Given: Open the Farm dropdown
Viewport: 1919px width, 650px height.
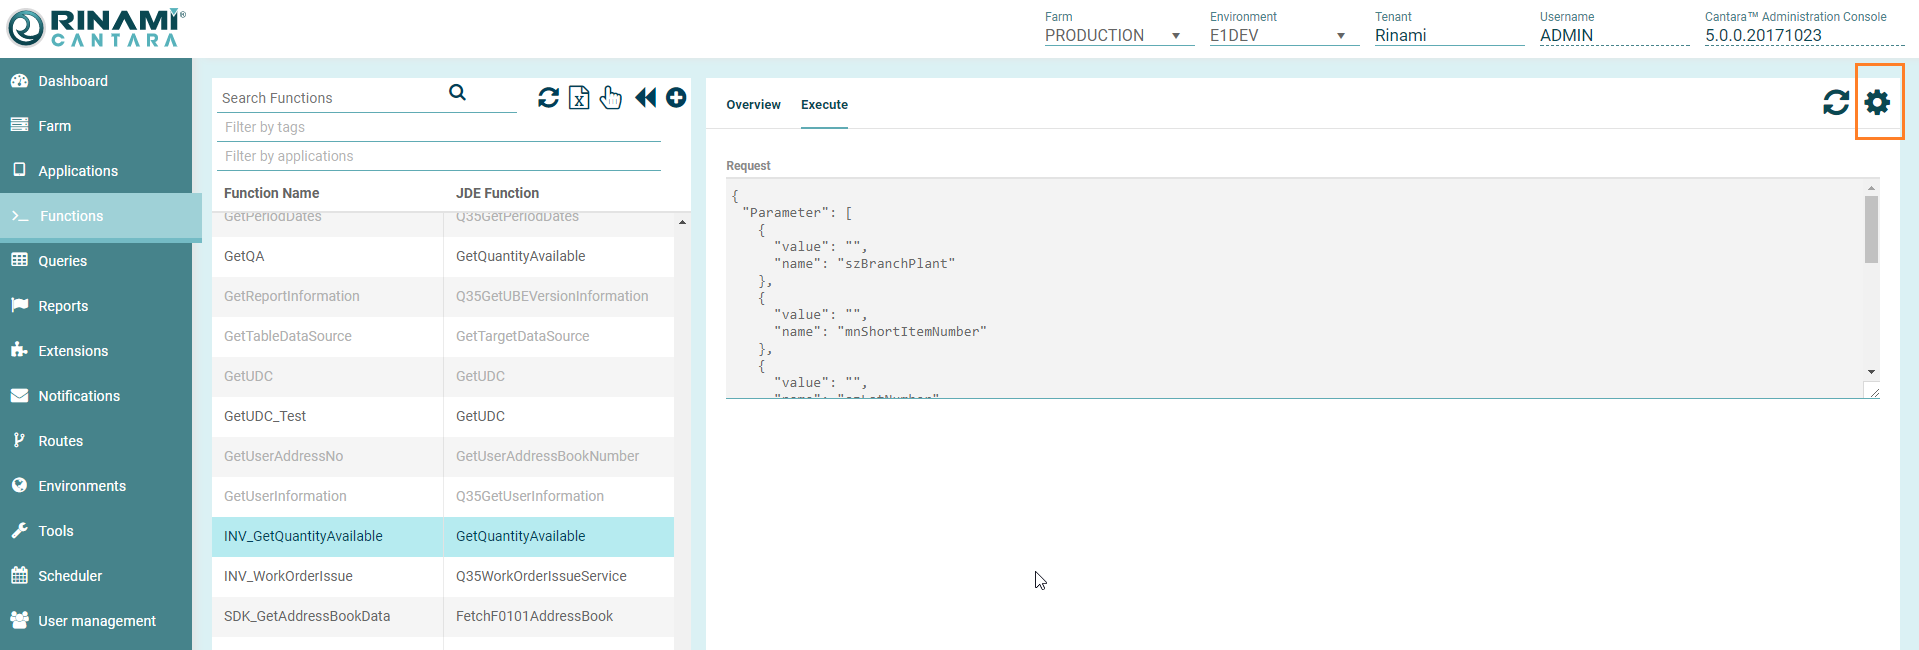Looking at the screenshot, I should coord(1118,35).
